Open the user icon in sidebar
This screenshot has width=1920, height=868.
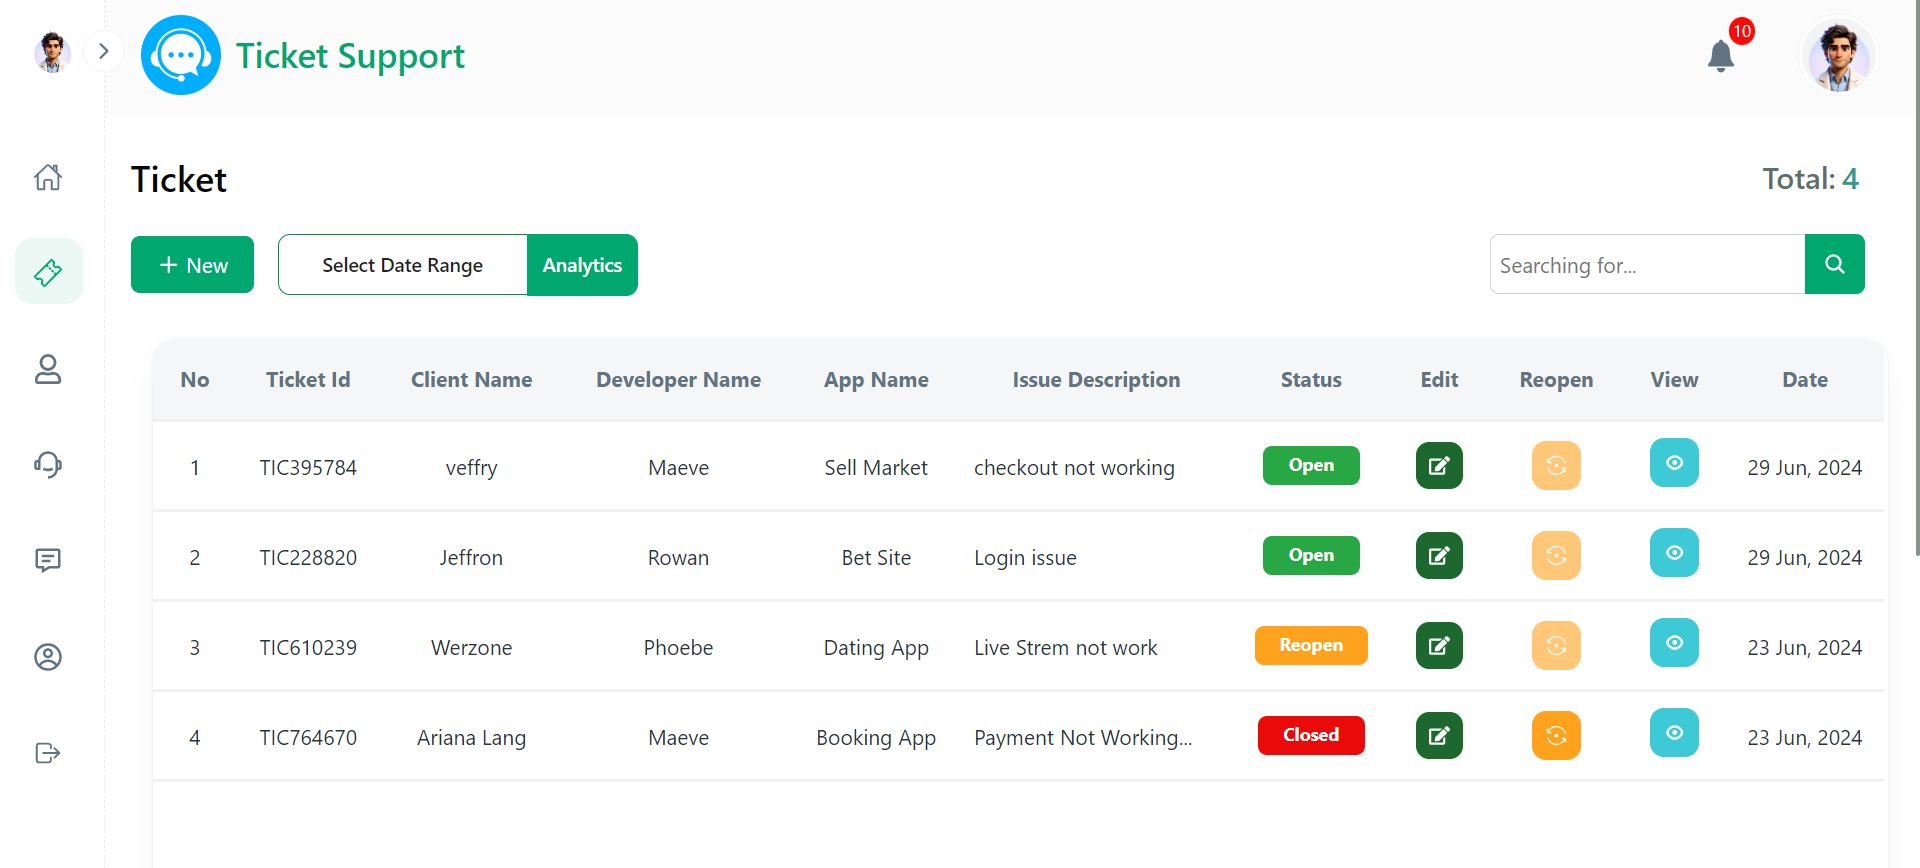(x=48, y=369)
